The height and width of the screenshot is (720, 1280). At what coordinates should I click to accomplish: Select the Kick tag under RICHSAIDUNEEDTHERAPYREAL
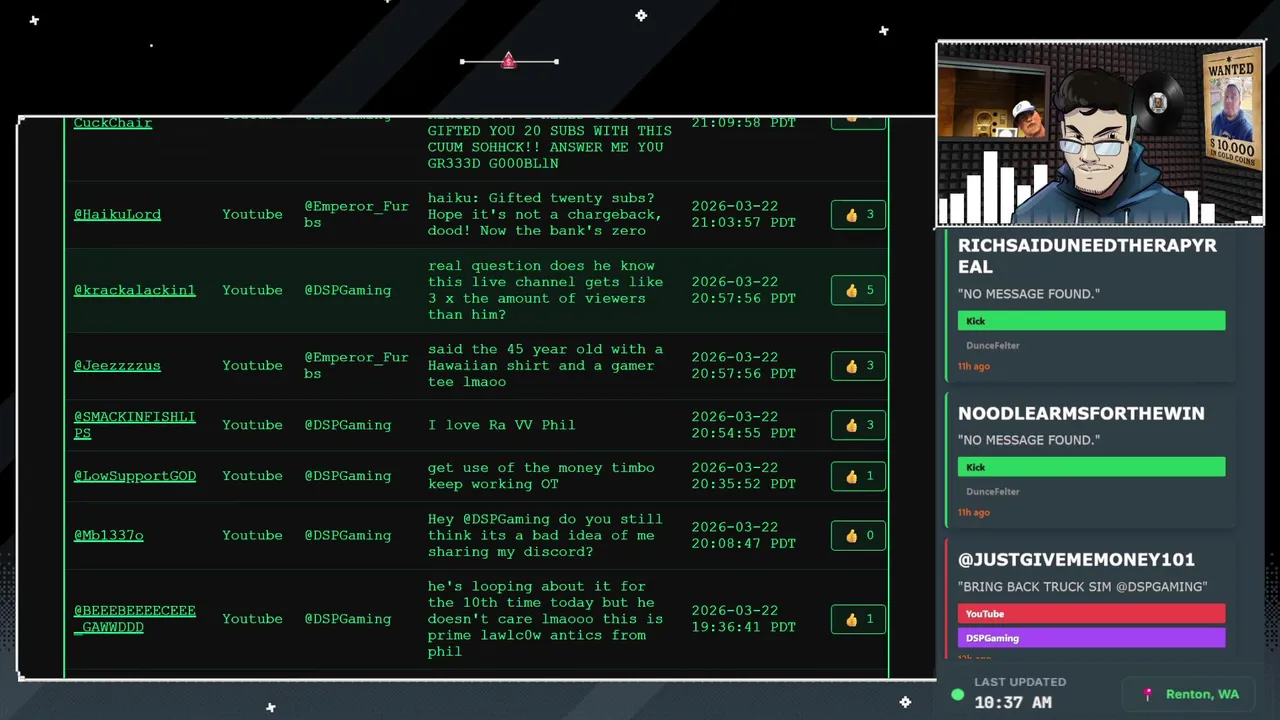[x=1091, y=321]
